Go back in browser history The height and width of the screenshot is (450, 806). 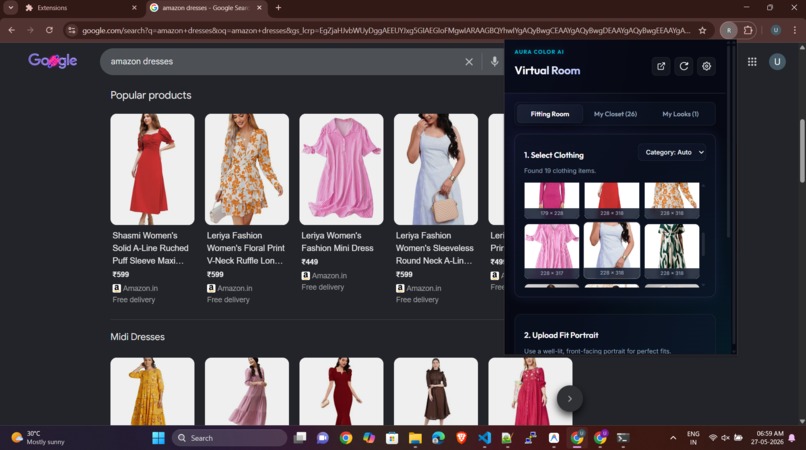coord(11,30)
